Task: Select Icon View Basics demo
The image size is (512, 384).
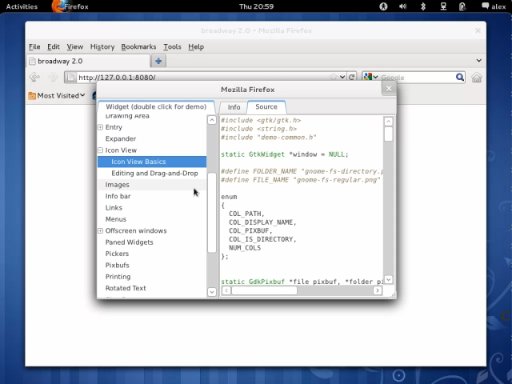Action: [x=152, y=162]
